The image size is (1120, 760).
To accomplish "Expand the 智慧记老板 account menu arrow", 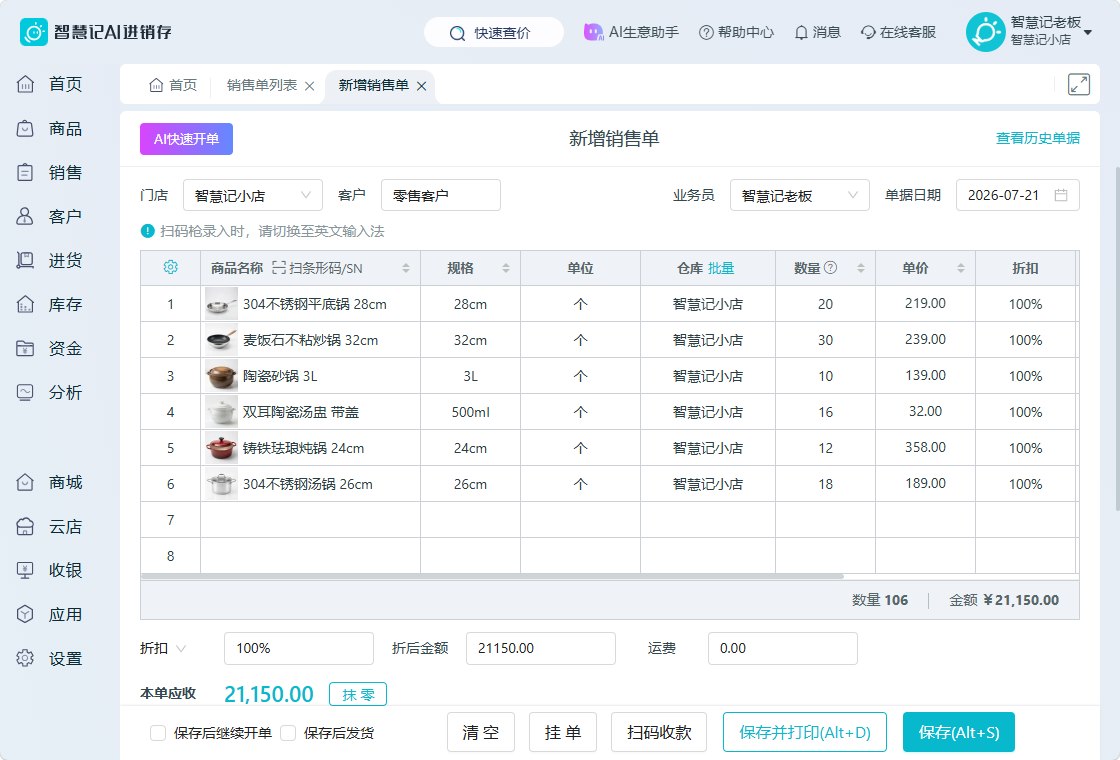I will (x=1088, y=32).
